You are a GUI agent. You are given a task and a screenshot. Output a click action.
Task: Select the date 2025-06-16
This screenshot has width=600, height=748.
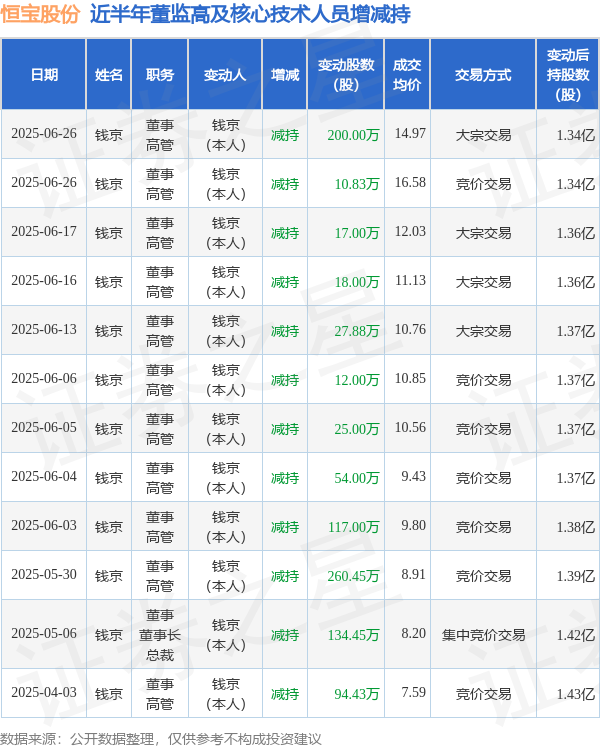(44, 280)
